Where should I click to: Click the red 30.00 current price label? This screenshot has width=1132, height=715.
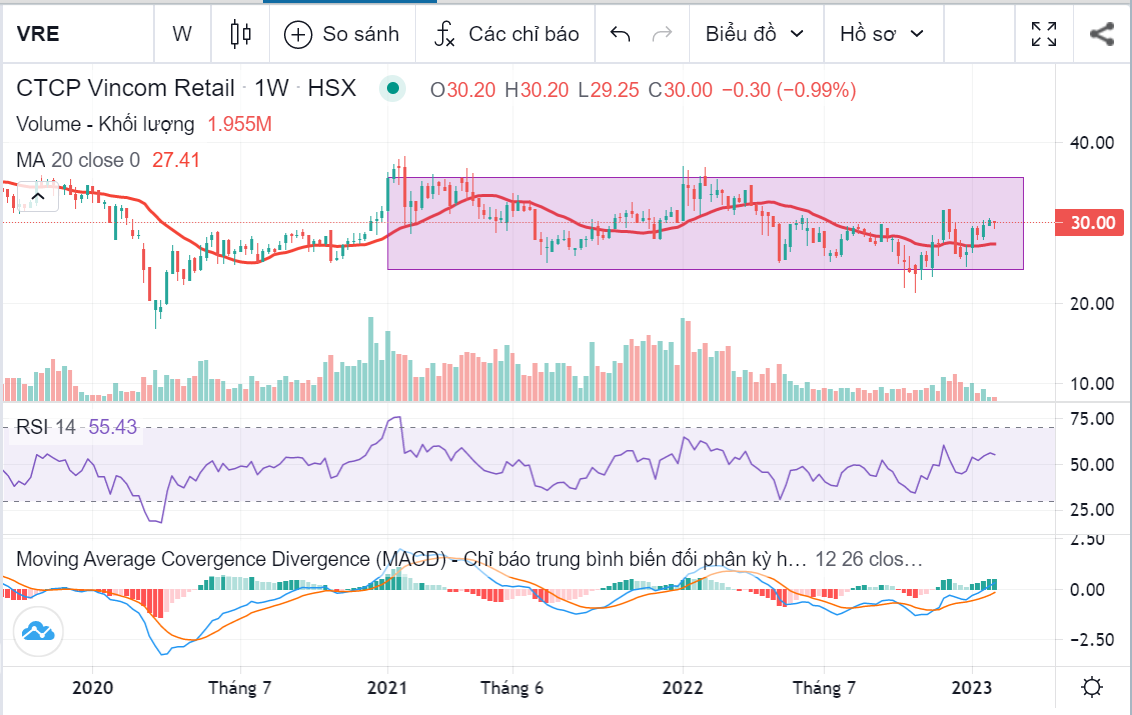(1092, 222)
